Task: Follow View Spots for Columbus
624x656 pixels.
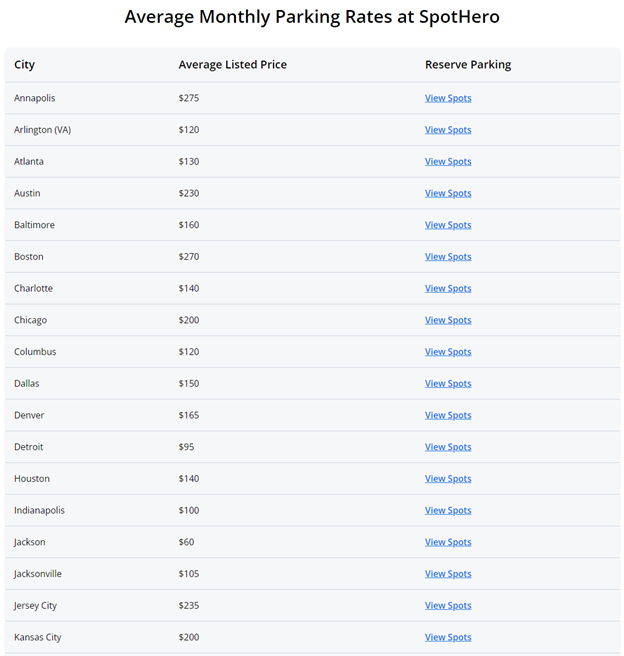Action: (448, 352)
